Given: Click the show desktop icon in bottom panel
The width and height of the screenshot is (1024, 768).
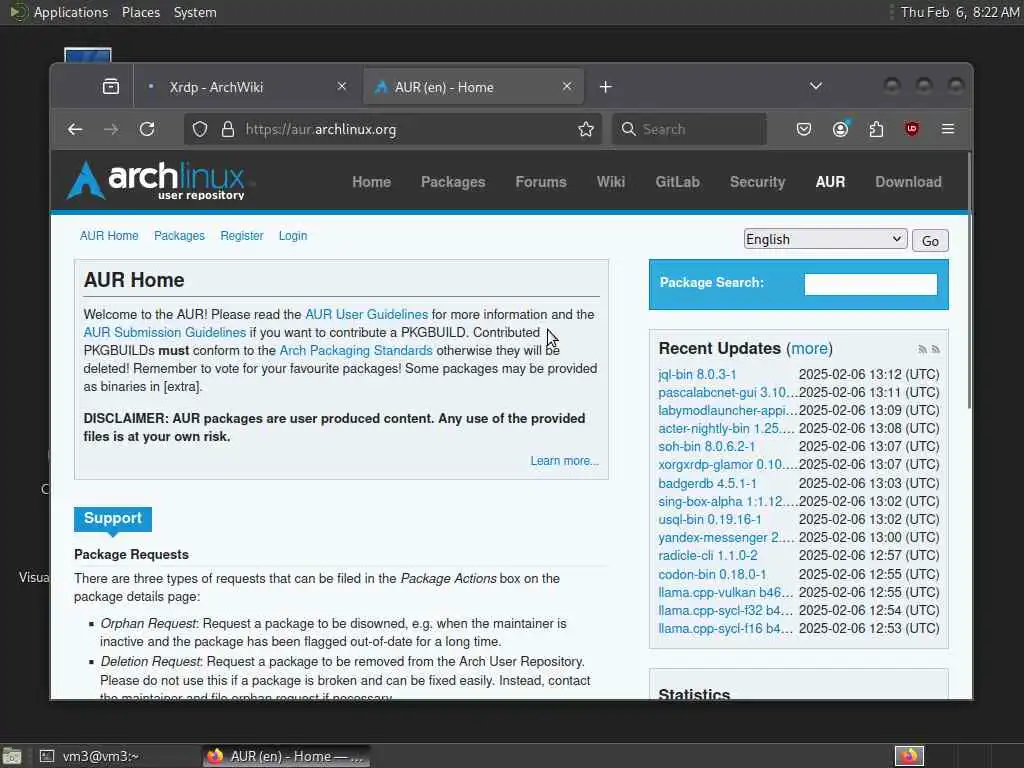Looking at the screenshot, I should click(x=11, y=756).
